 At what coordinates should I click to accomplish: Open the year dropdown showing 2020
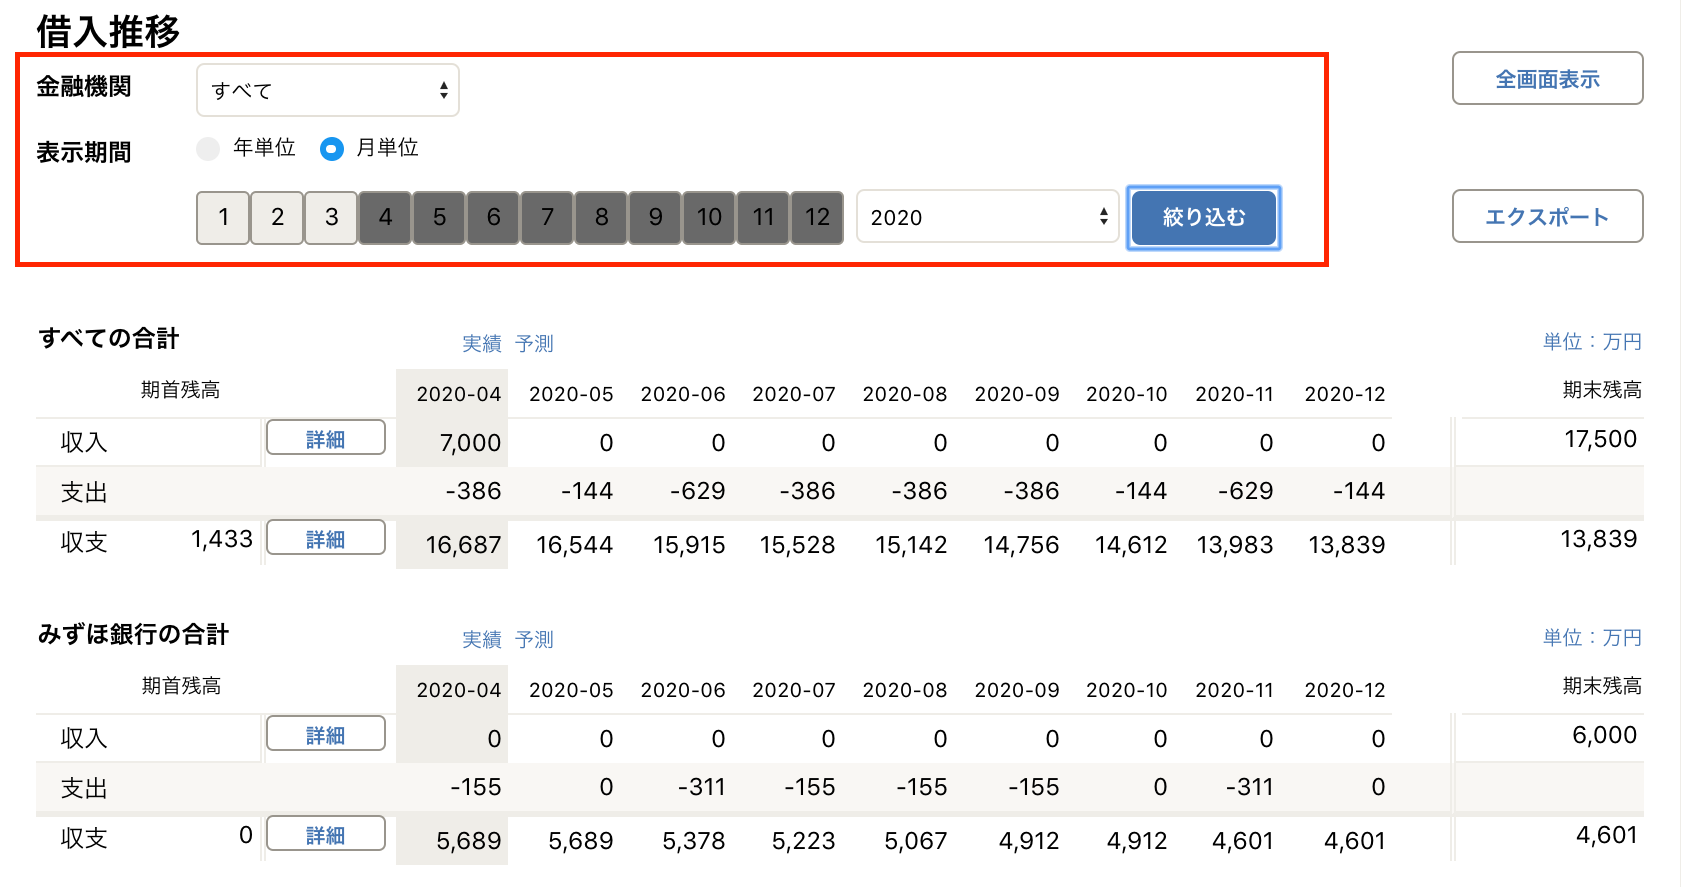coord(988,217)
